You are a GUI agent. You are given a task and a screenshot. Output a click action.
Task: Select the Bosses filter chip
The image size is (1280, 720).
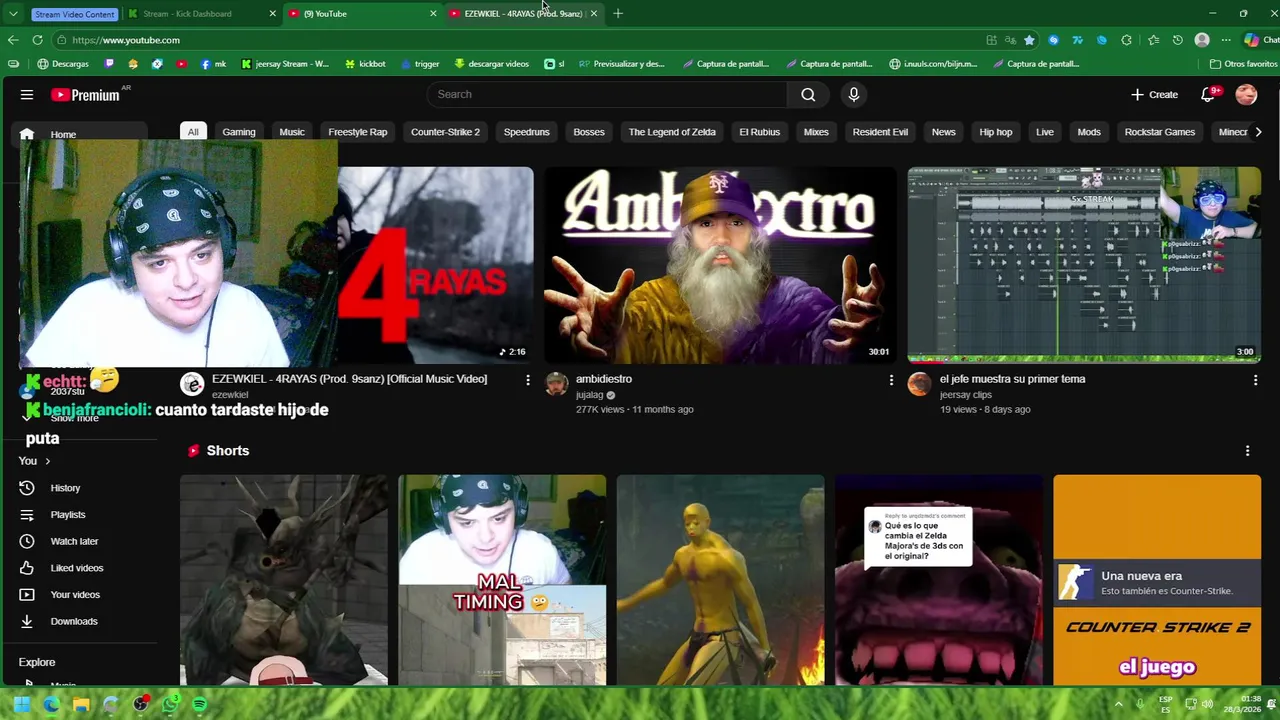coord(589,132)
